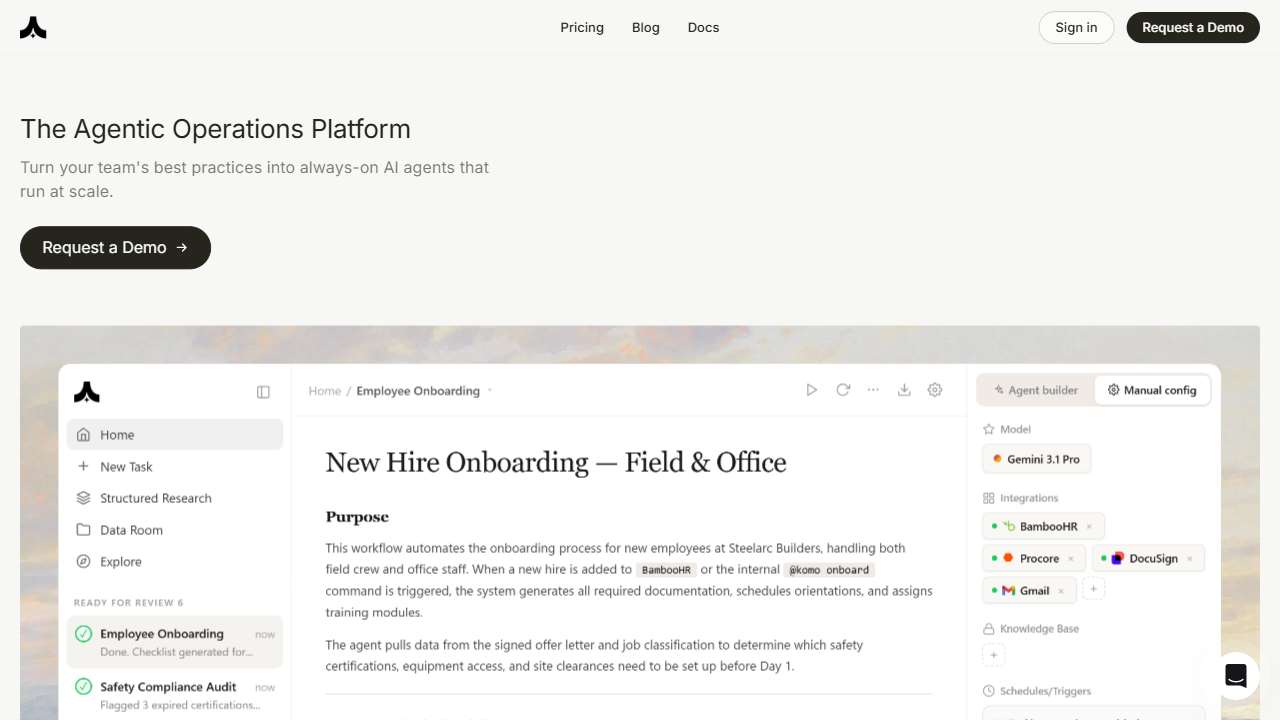Remove the BambooHR integration chip

click(1089, 526)
